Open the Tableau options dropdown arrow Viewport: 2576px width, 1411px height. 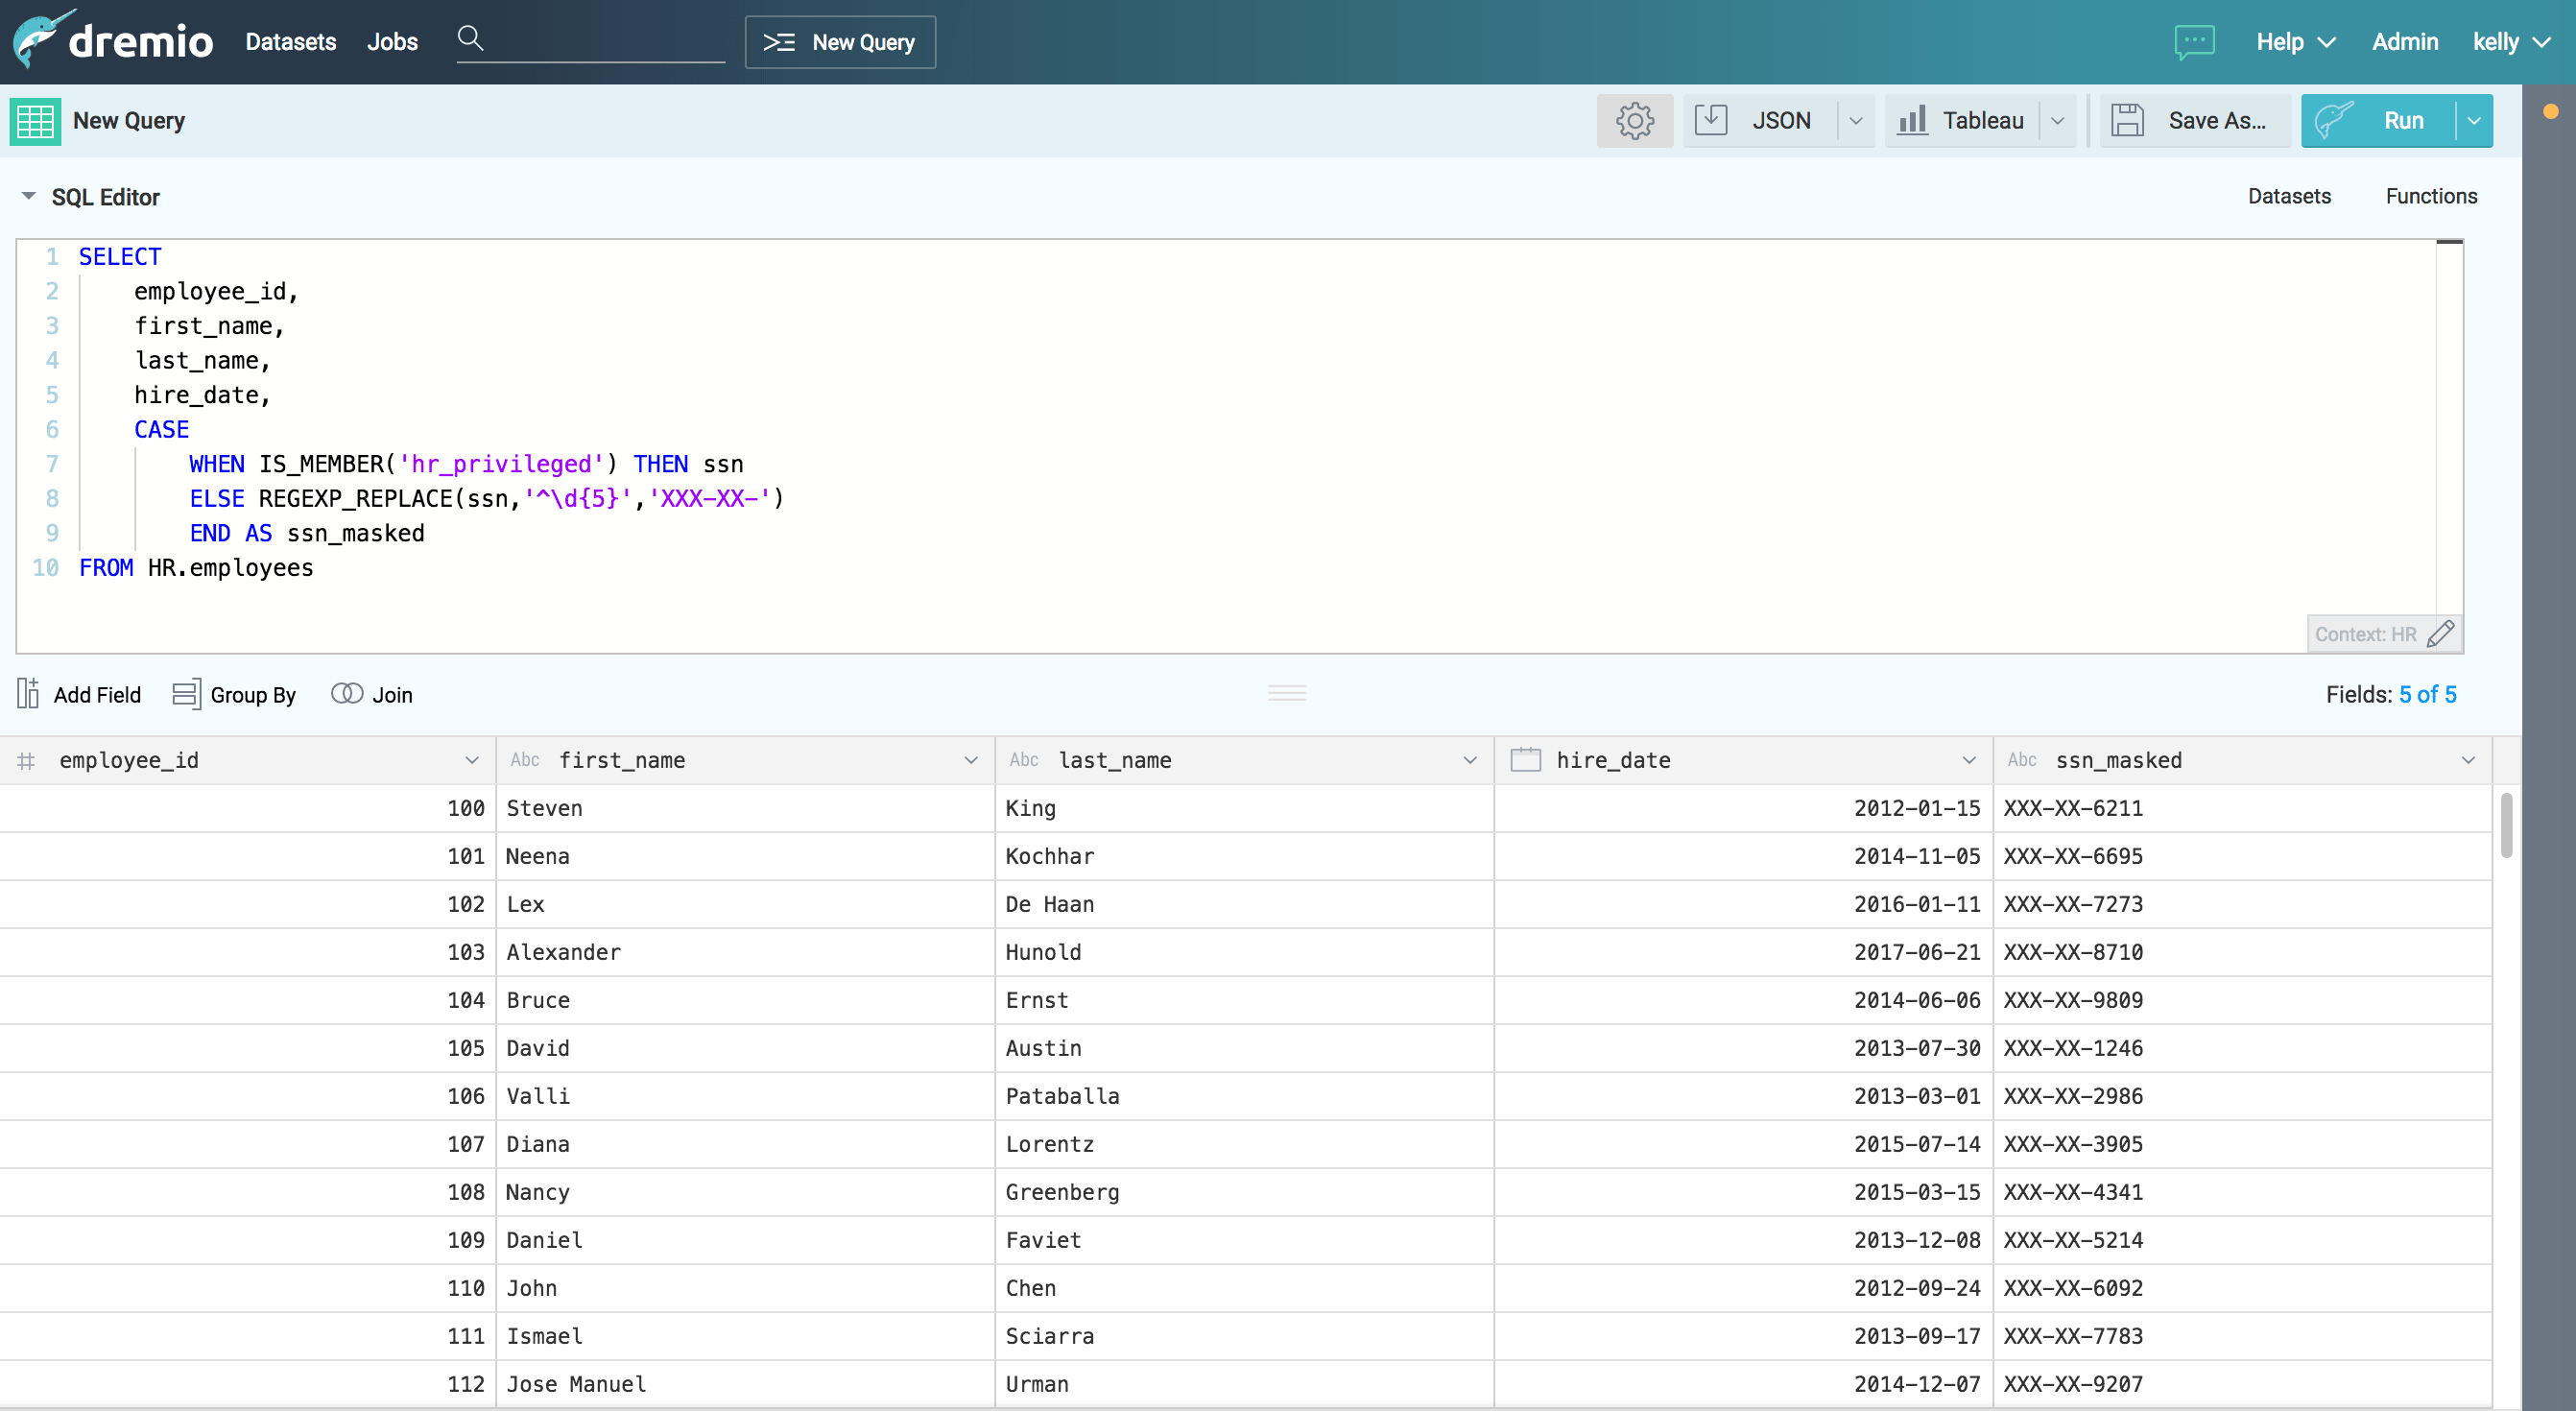click(2057, 121)
